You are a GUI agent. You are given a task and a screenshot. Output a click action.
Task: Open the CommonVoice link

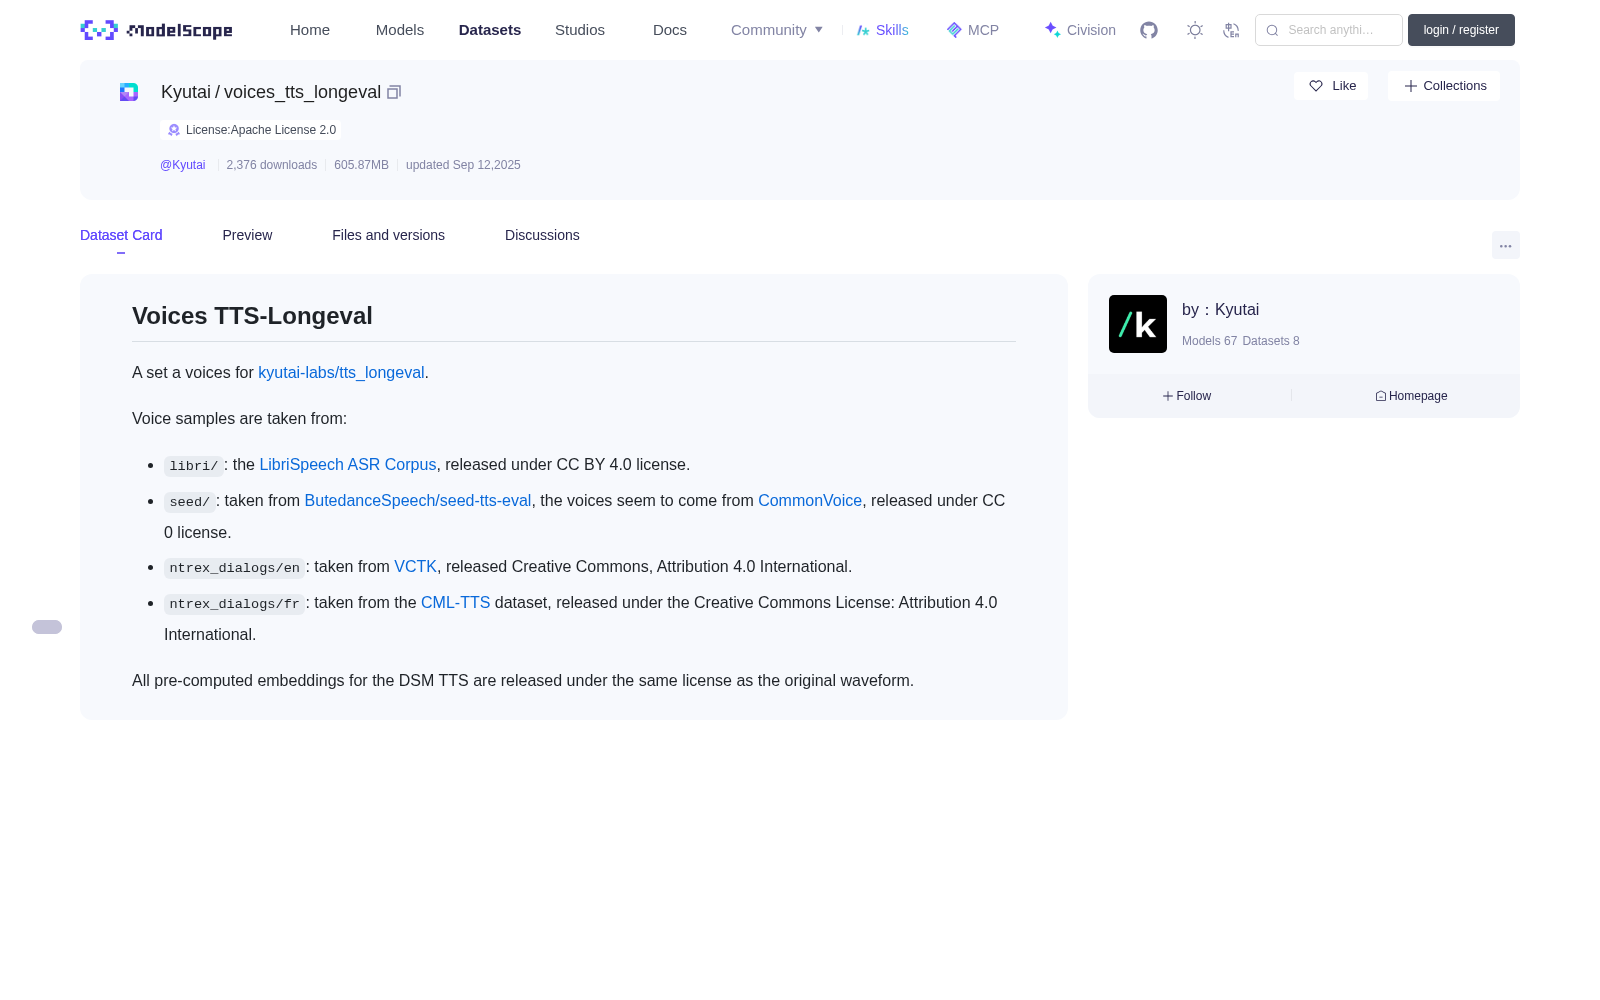810,500
